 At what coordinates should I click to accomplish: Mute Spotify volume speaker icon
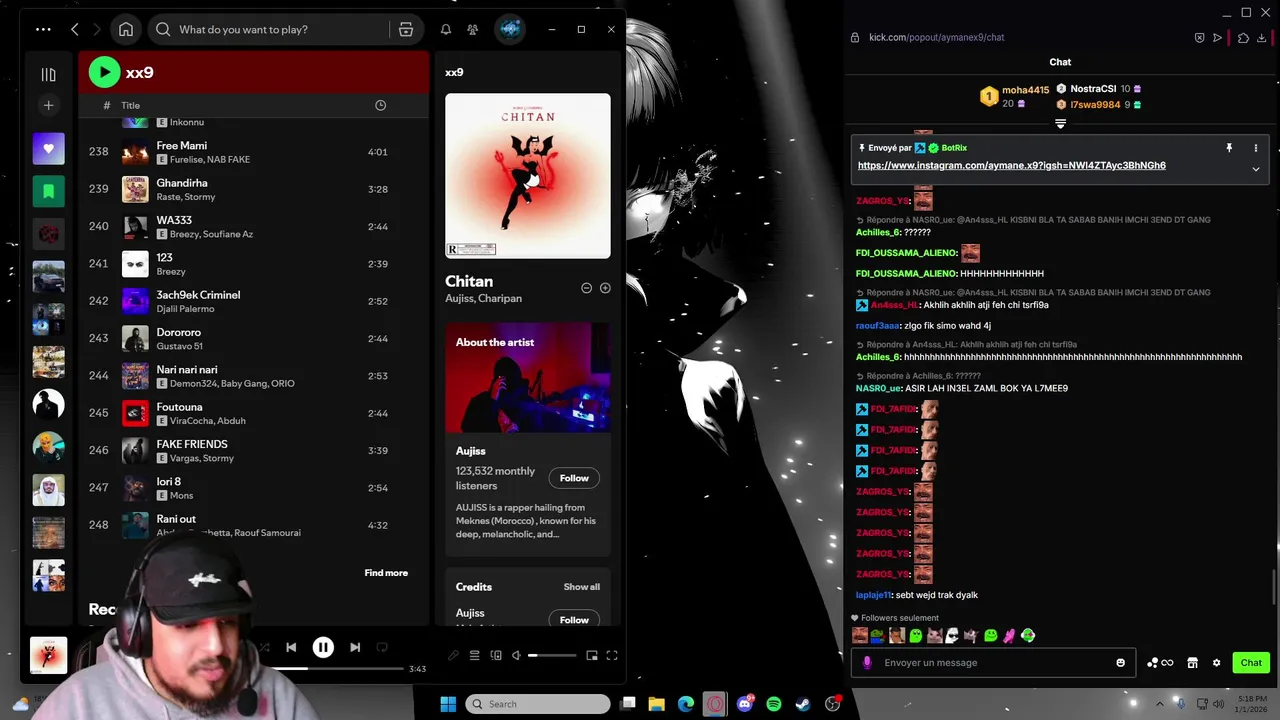(516, 656)
